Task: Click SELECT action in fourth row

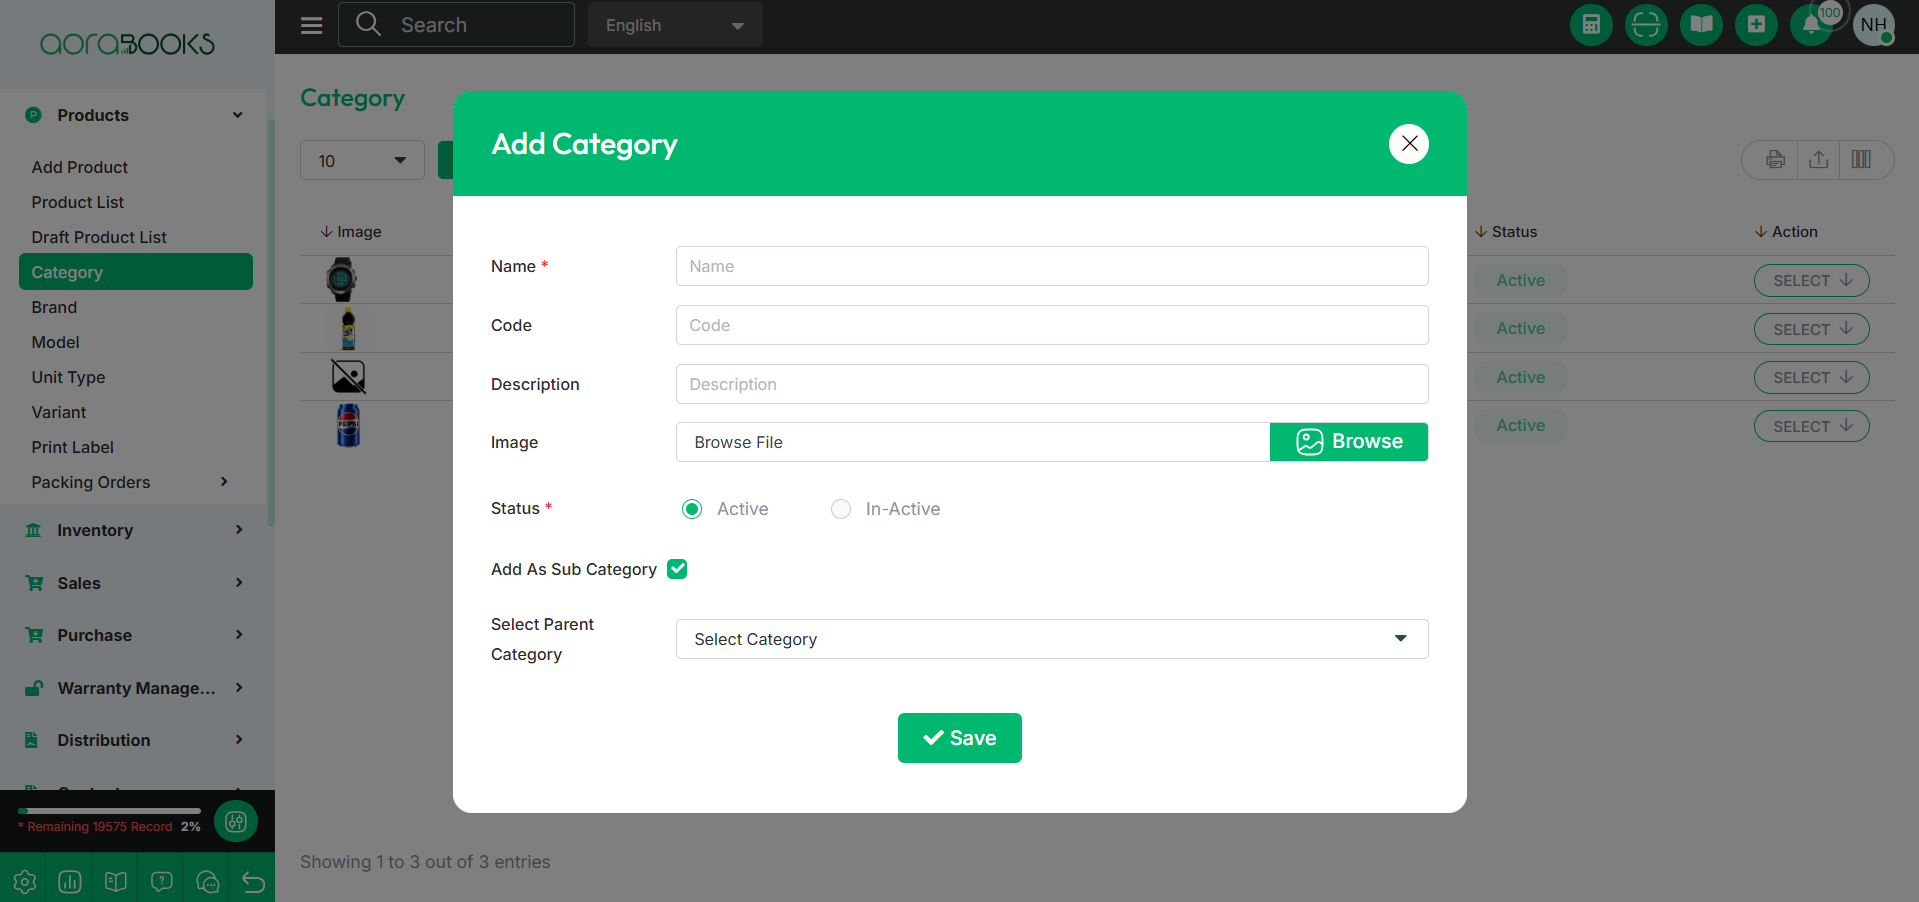Action: [1812, 426]
